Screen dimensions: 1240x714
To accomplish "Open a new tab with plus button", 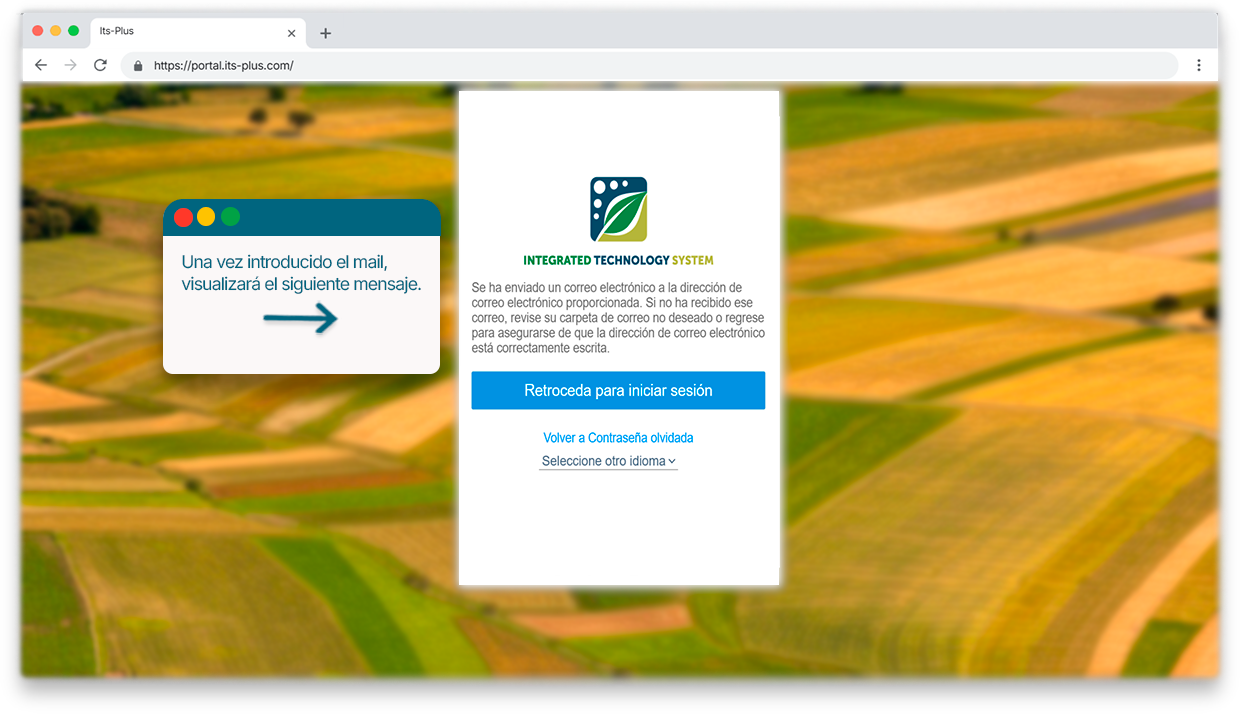I will [x=325, y=33].
